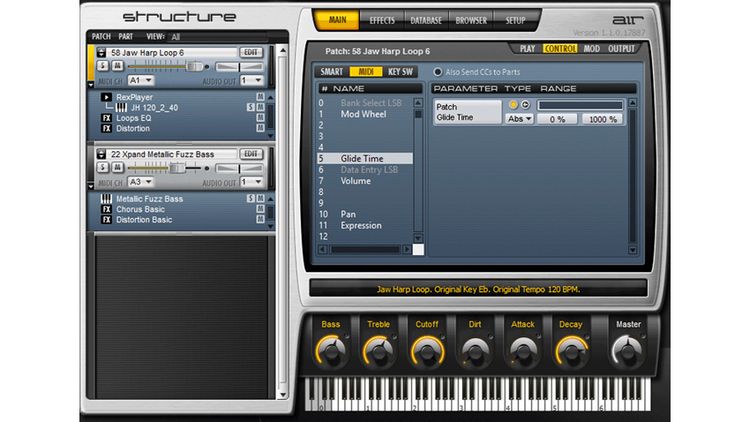Open the Output page

tap(621, 49)
